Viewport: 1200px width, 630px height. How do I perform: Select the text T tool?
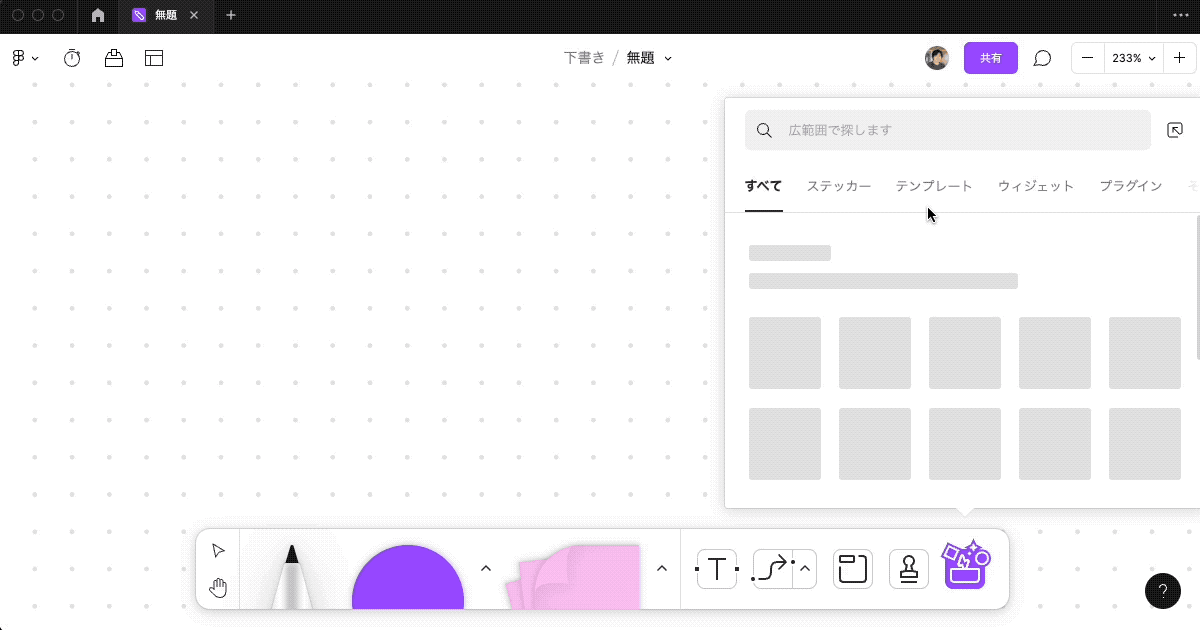(717, 569)
